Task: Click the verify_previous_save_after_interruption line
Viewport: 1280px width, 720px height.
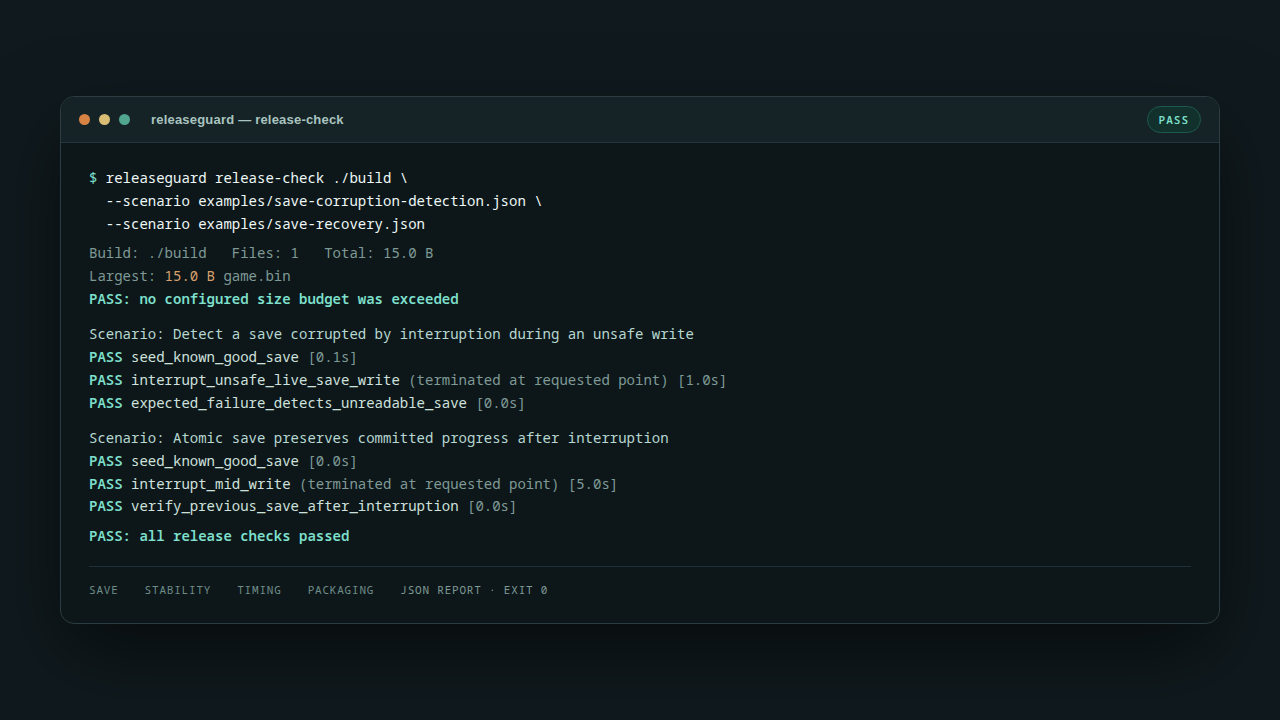Action: point(303,506)
